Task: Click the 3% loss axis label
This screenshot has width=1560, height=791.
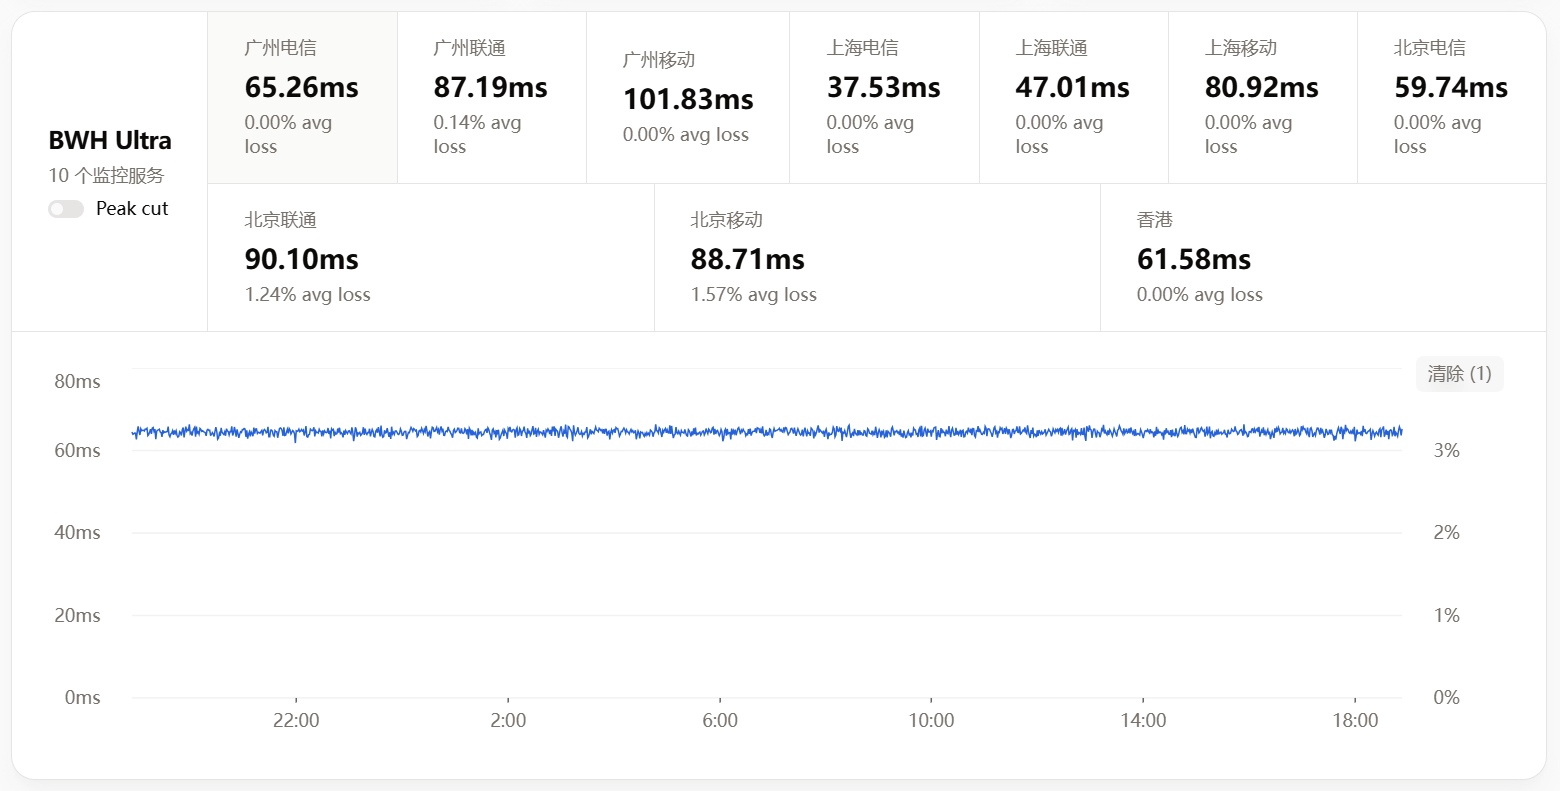Action: pyautogui.click(x=1446, y=450)
